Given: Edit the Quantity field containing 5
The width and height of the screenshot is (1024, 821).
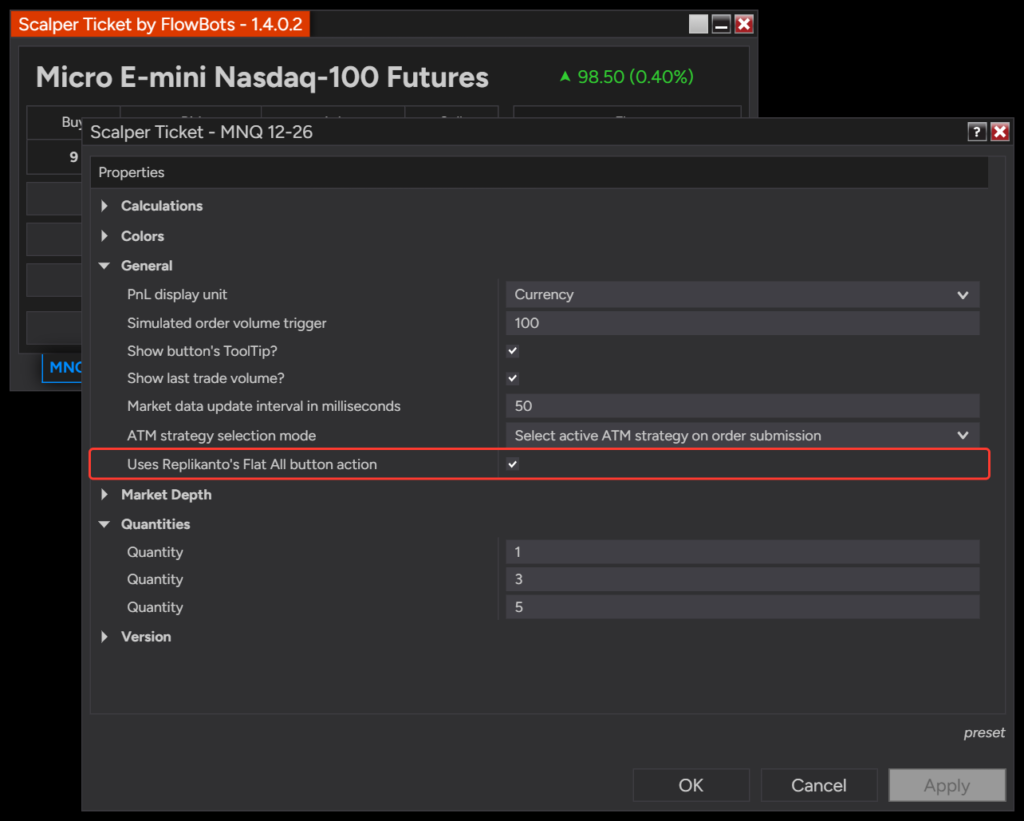Looking at the screenshot, I should (x=742, y=607).
